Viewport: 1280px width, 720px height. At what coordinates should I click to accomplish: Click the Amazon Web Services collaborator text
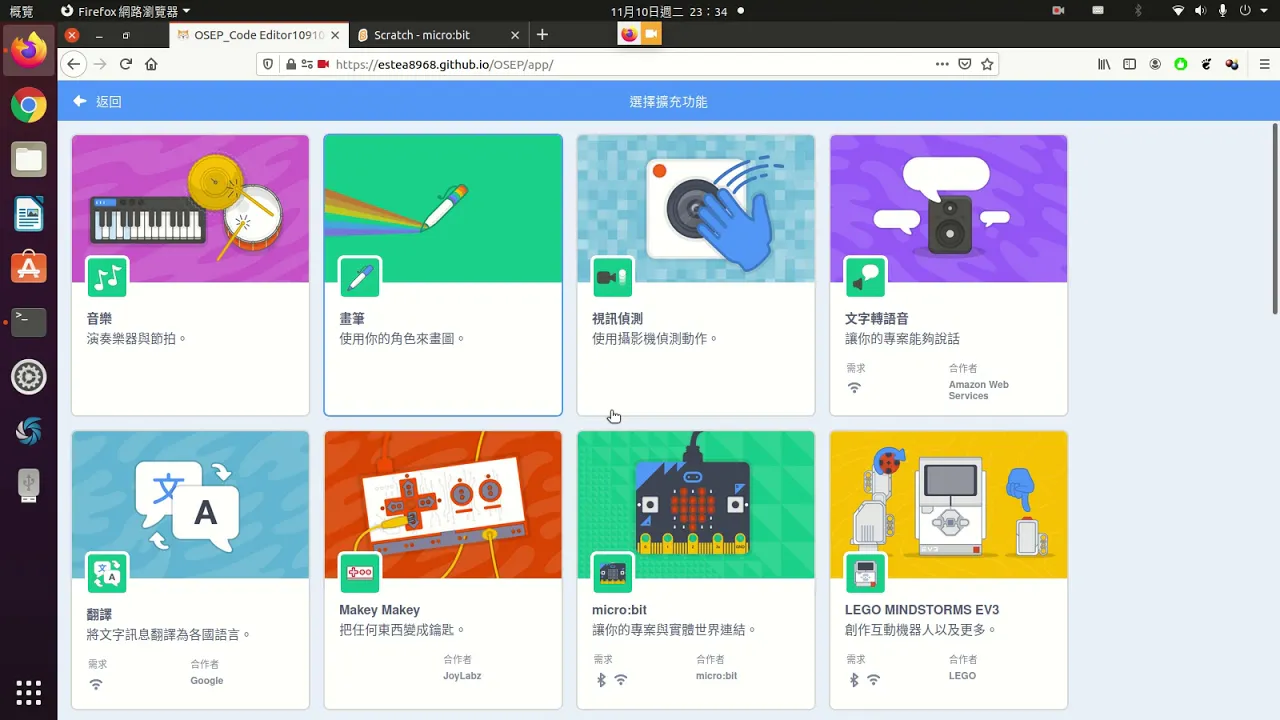pos(978,390)
